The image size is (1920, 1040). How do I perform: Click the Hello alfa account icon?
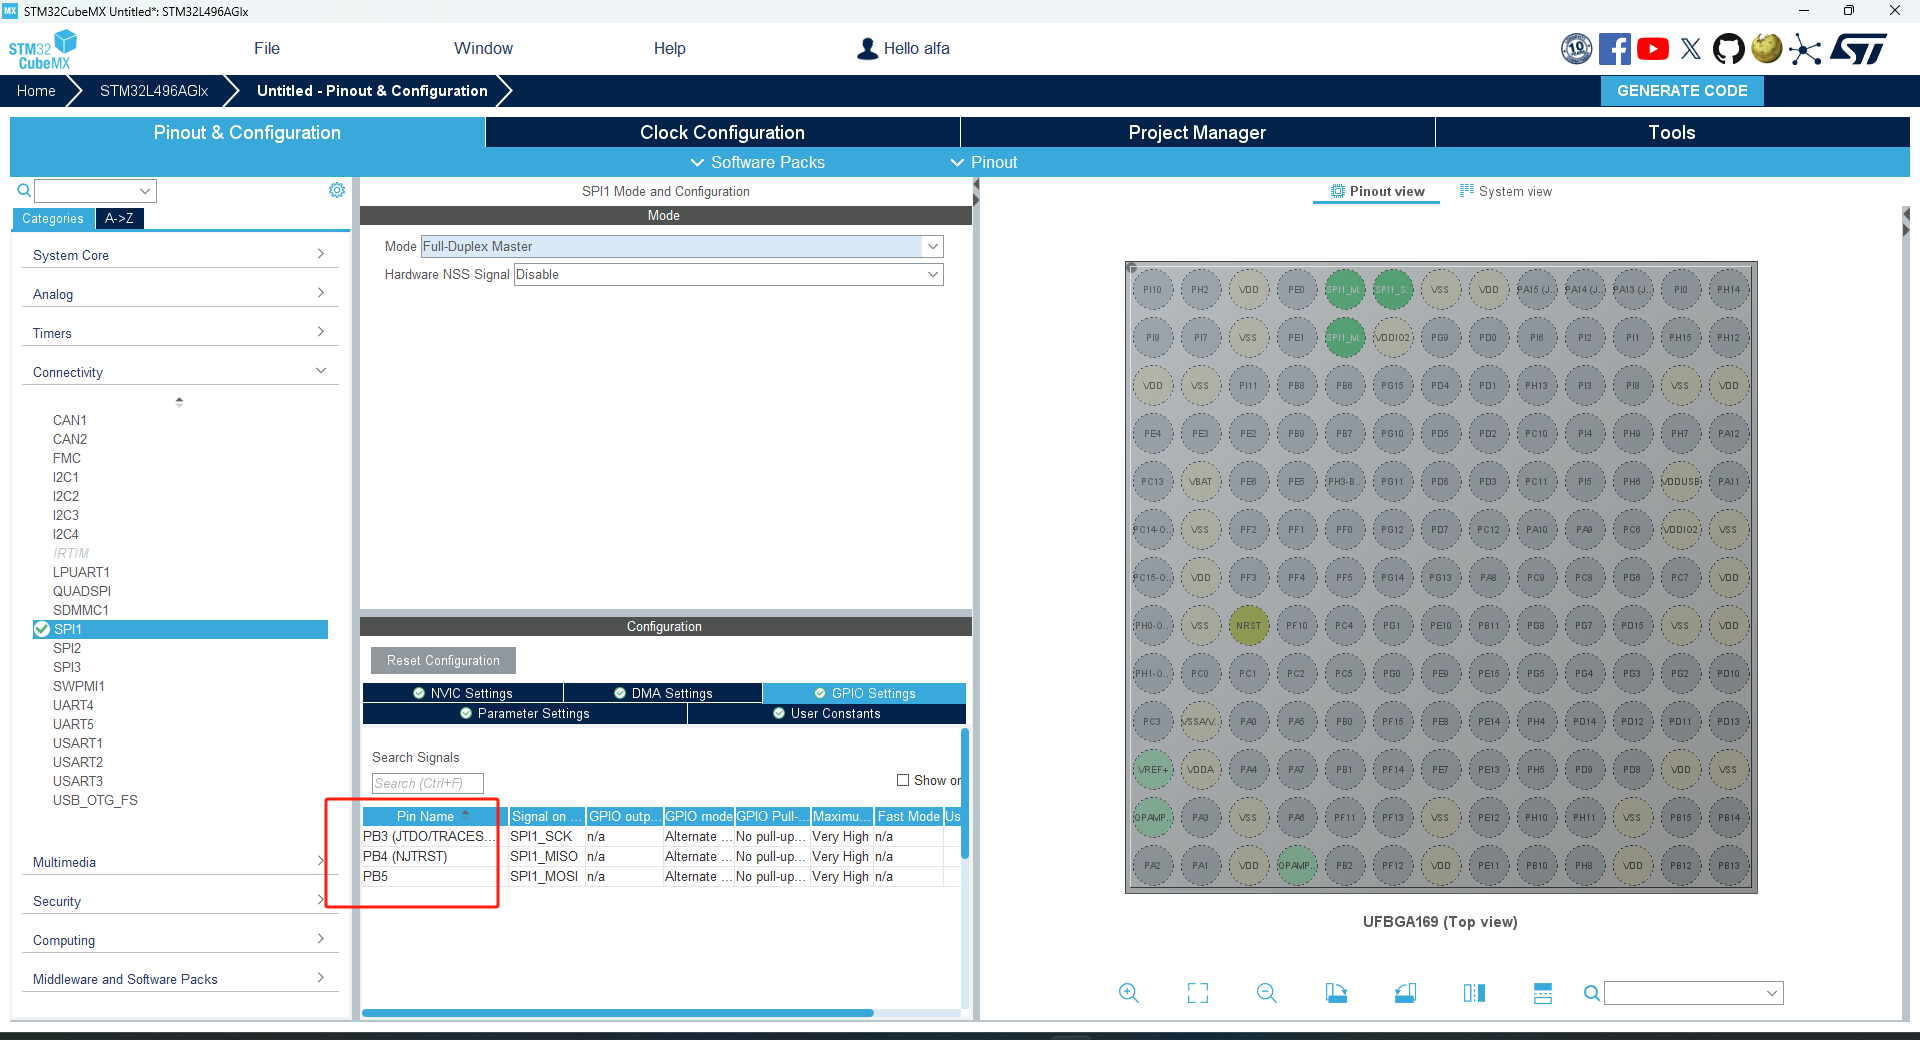click(868, 49)
